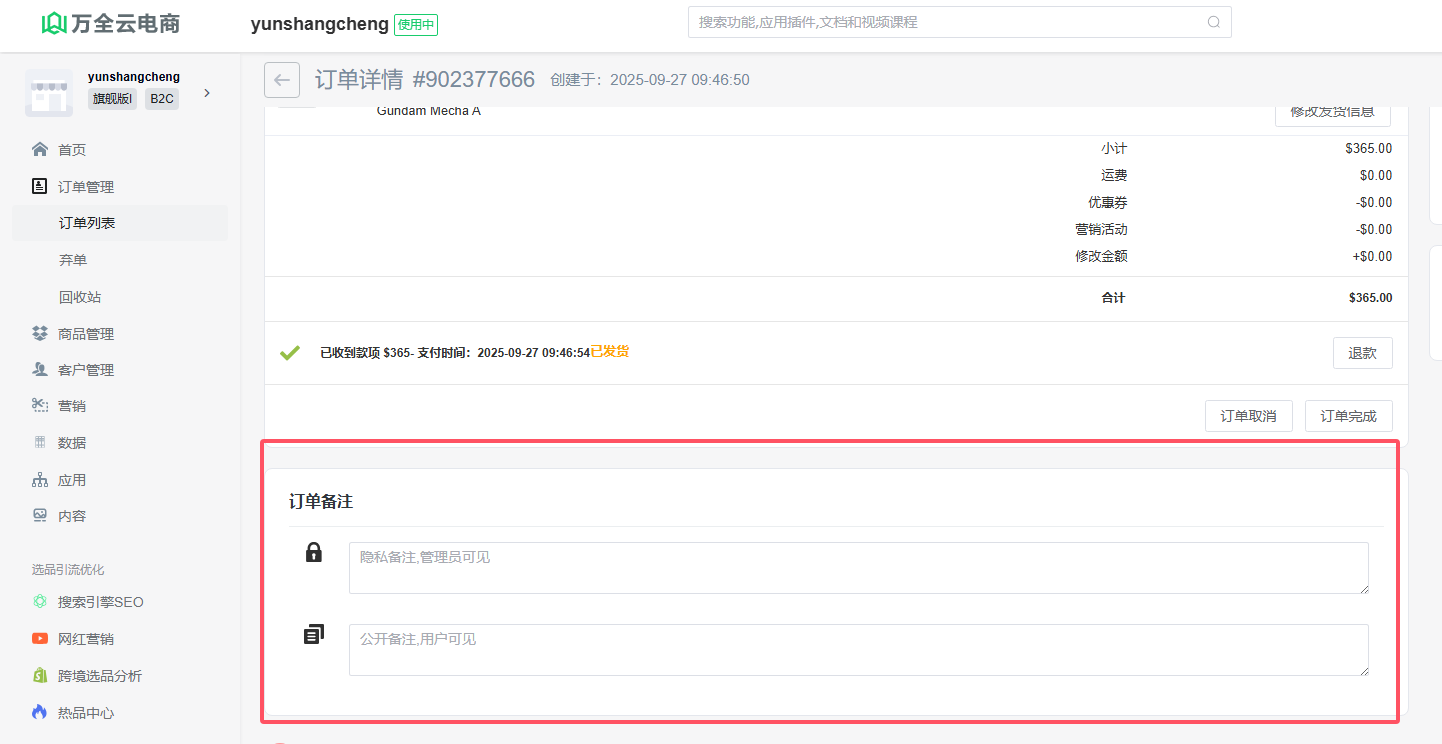Viewport: 1442px width, 744px height.
Task: Select 弃单 under order management
Action: [x=73, y=260]
